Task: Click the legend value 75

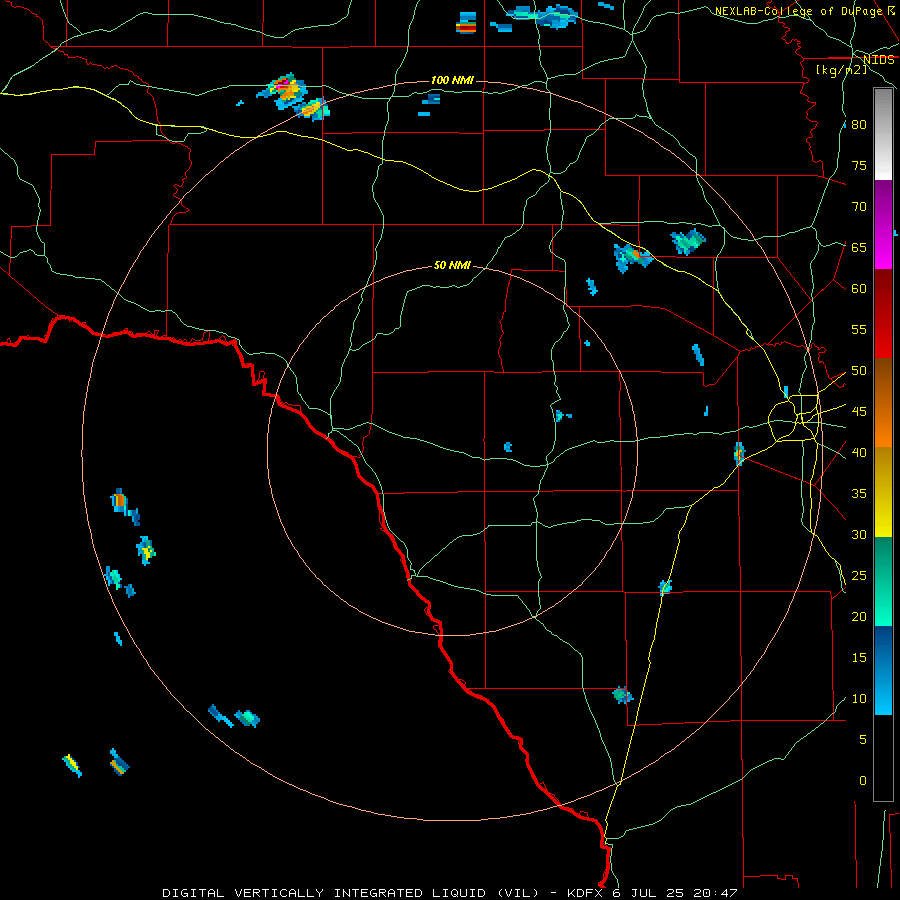Action: (859, 166)
